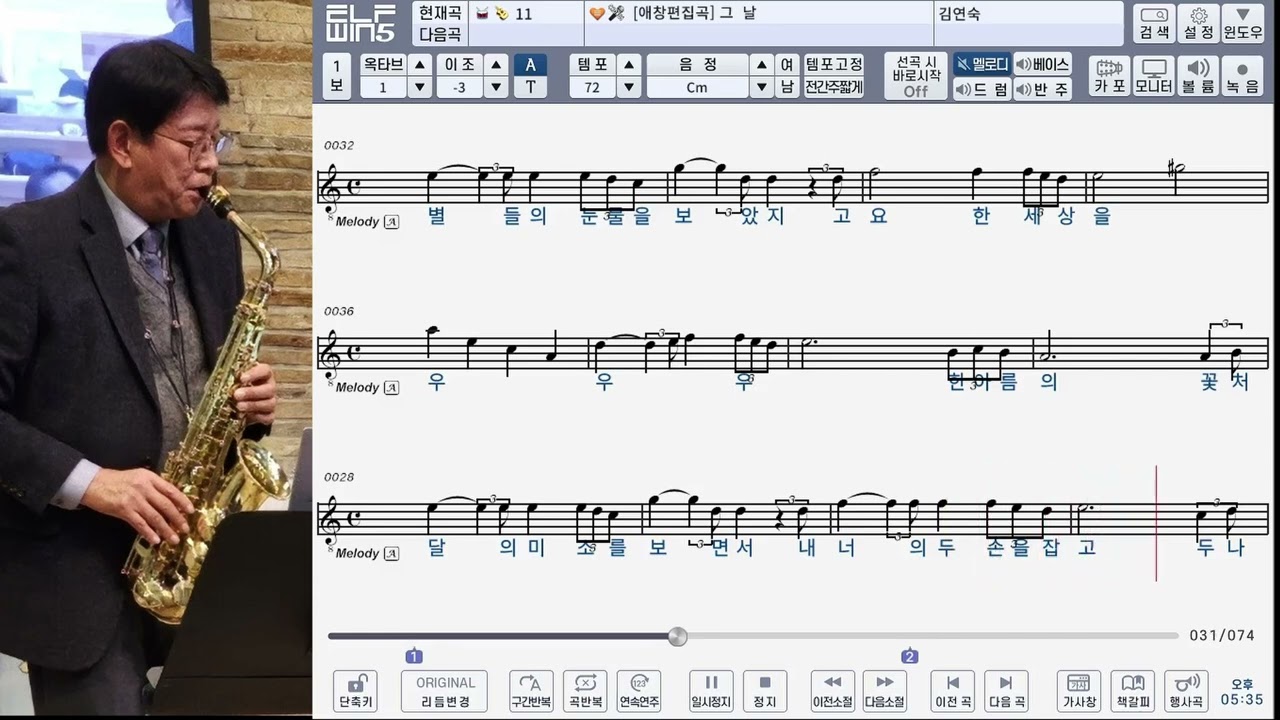Select the T notation mode
This screenshot has height=720, width=1280.
(530, 87)
